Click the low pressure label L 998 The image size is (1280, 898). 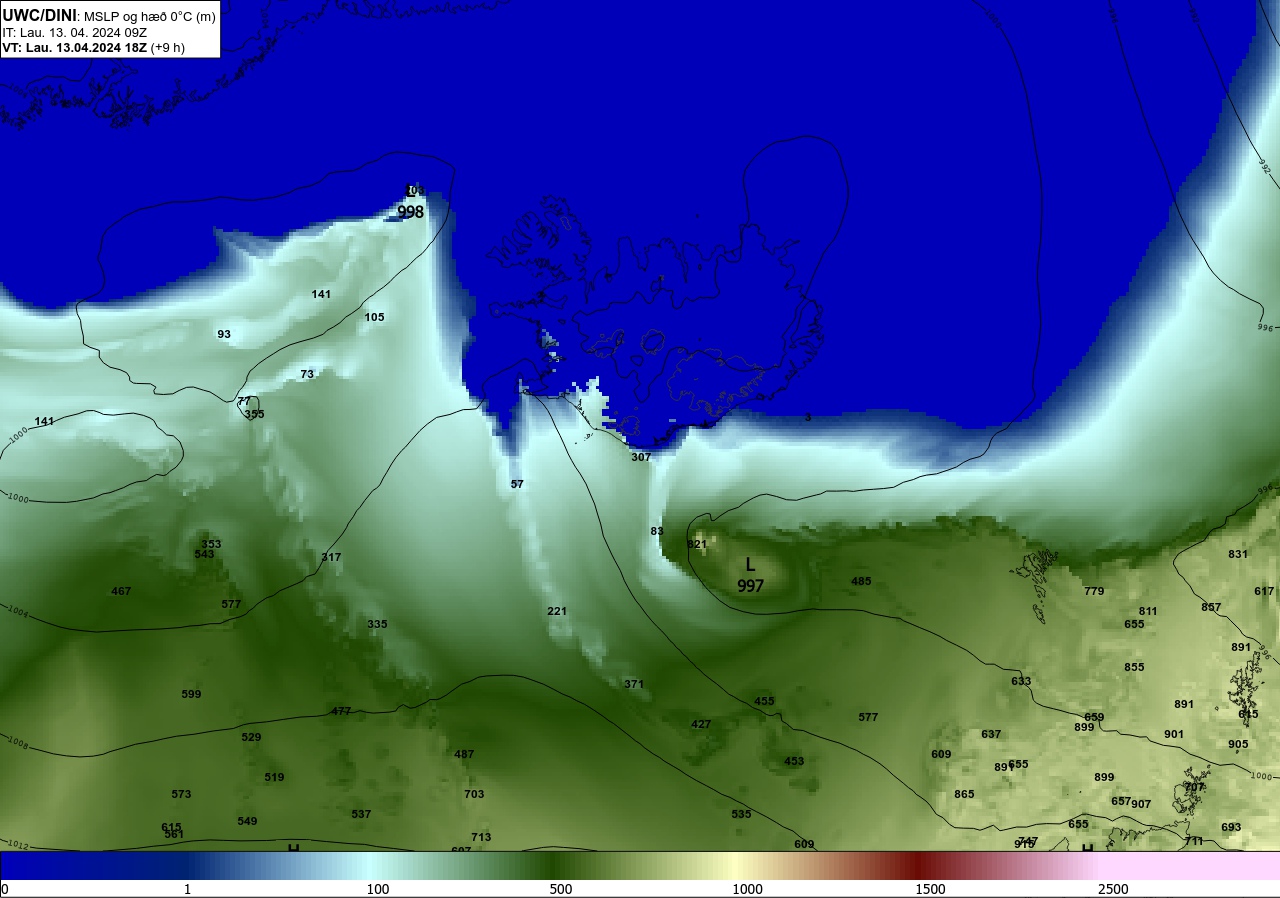coord(411,203)
